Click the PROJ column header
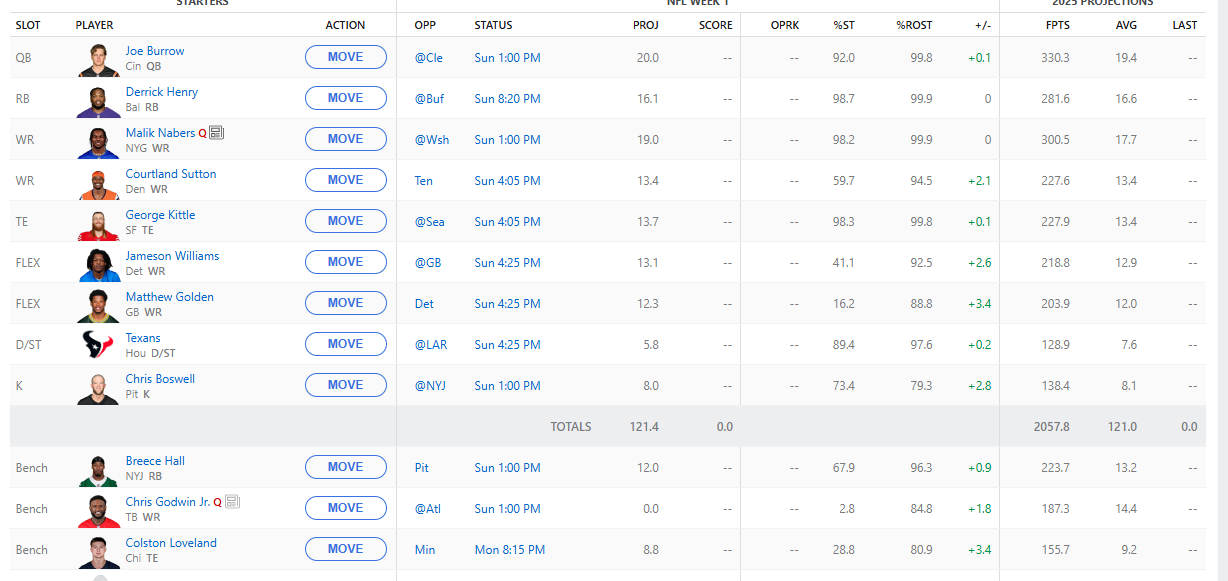This screenshot has width=1228, height=581. coord(646,25)
